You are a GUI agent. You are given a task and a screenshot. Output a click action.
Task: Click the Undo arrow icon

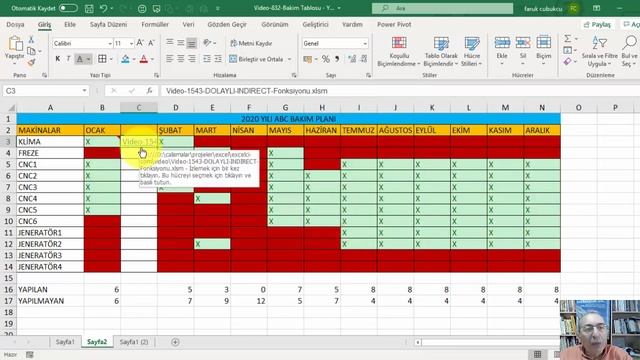pos(103,8)
